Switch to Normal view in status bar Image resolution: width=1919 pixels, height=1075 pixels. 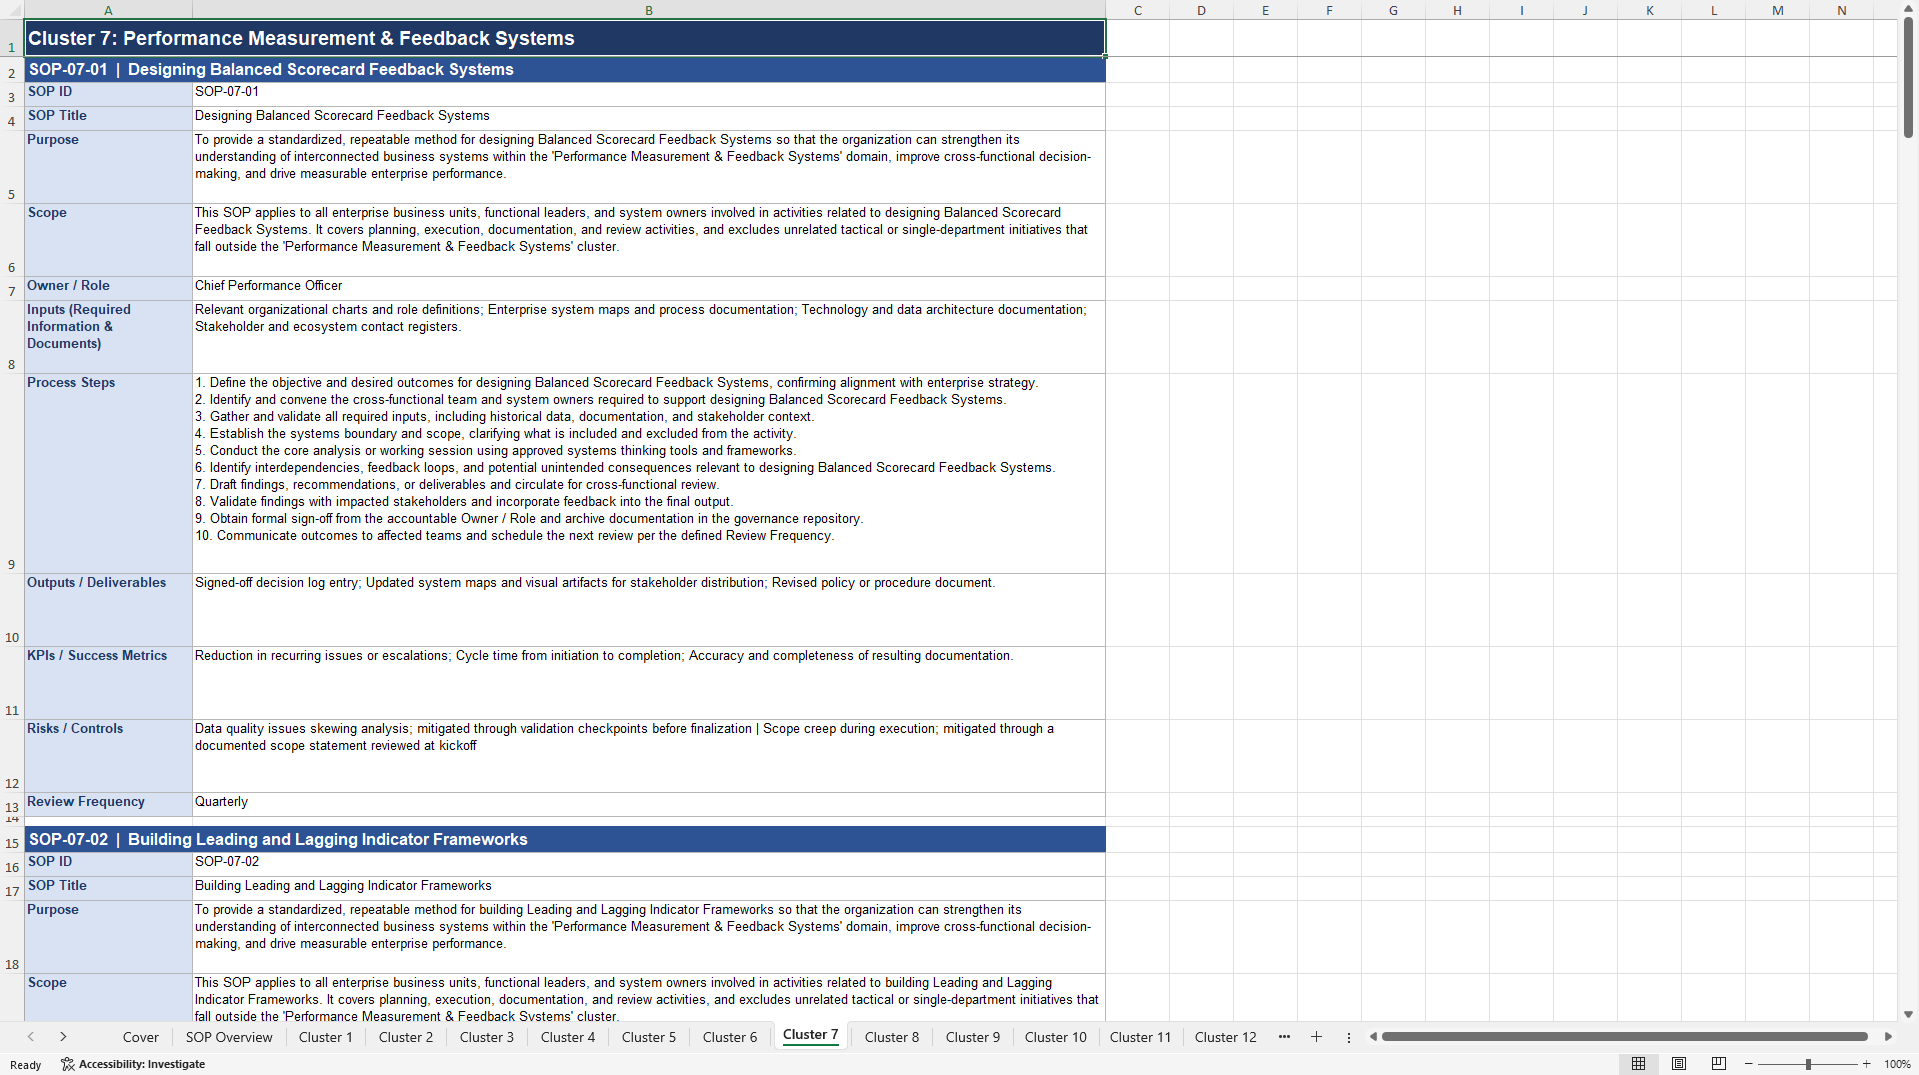1638,1064
